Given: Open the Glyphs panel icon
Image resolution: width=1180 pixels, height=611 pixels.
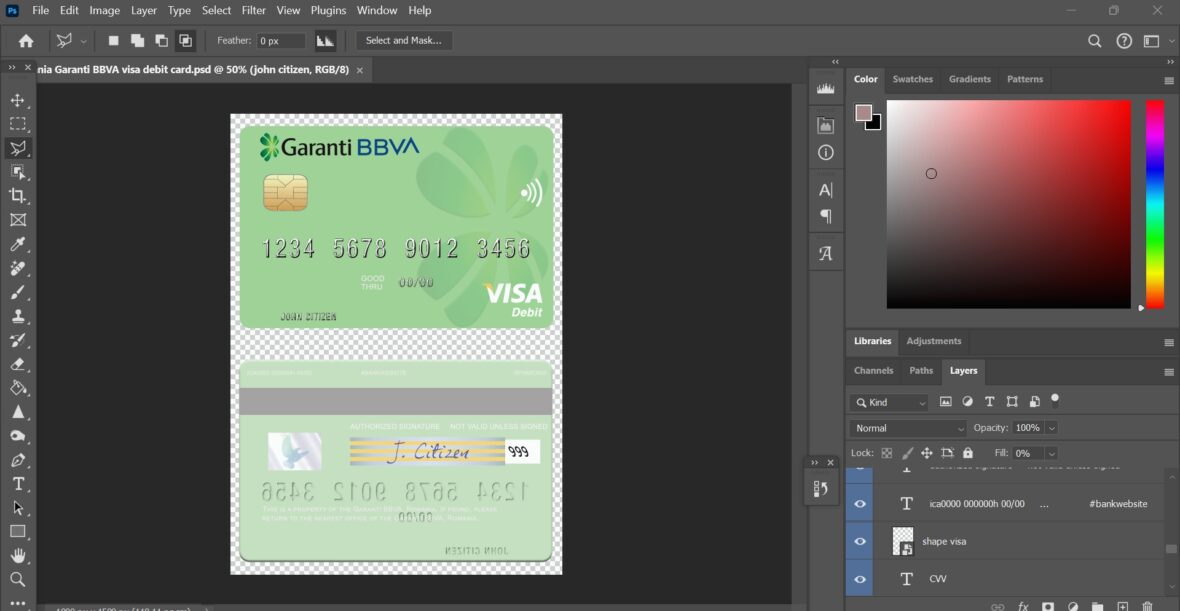Looking at the screenshot, I should [x=826, y=254].
